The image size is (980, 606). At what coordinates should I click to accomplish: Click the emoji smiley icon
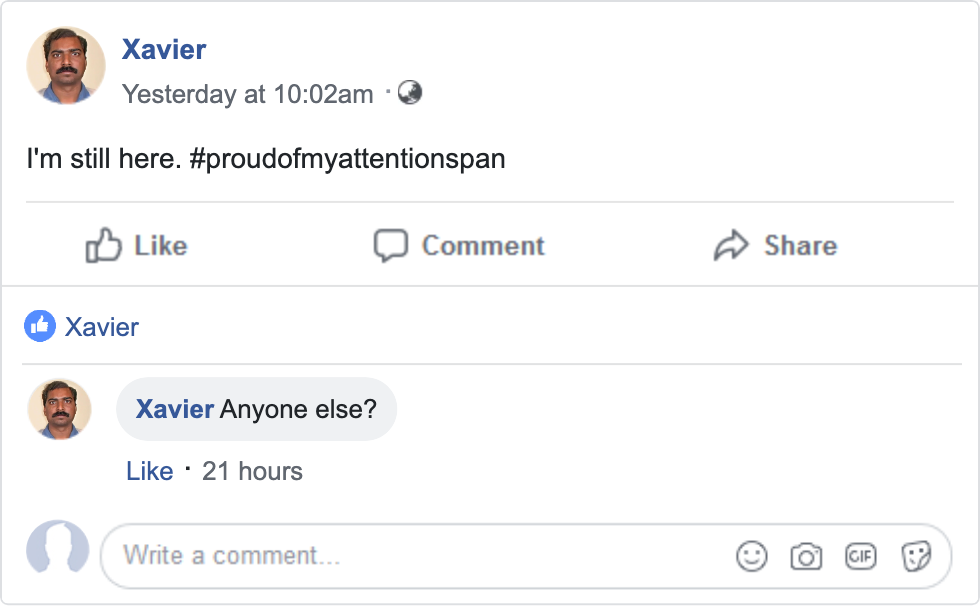[x=751, y=556]
